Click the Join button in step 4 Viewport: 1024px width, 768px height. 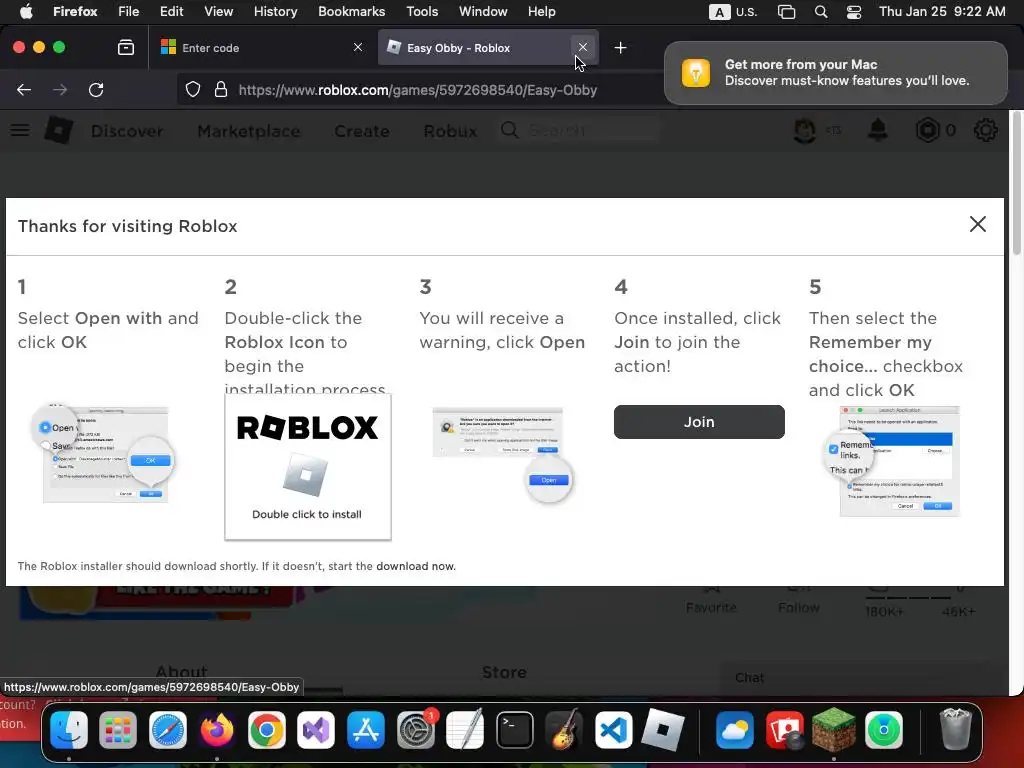click(699, 422)
